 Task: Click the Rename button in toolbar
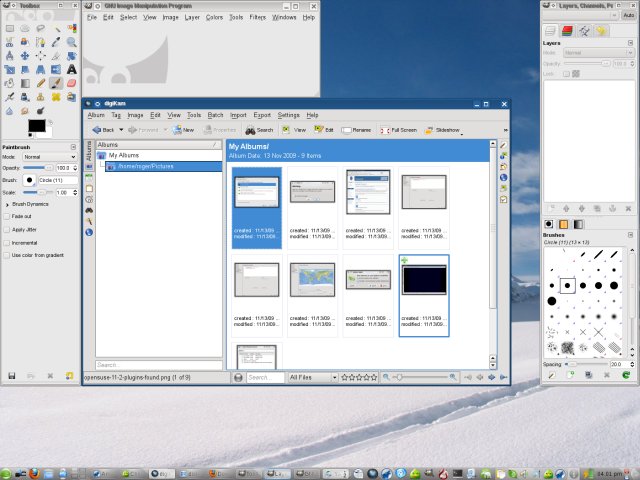pos(356,130)
